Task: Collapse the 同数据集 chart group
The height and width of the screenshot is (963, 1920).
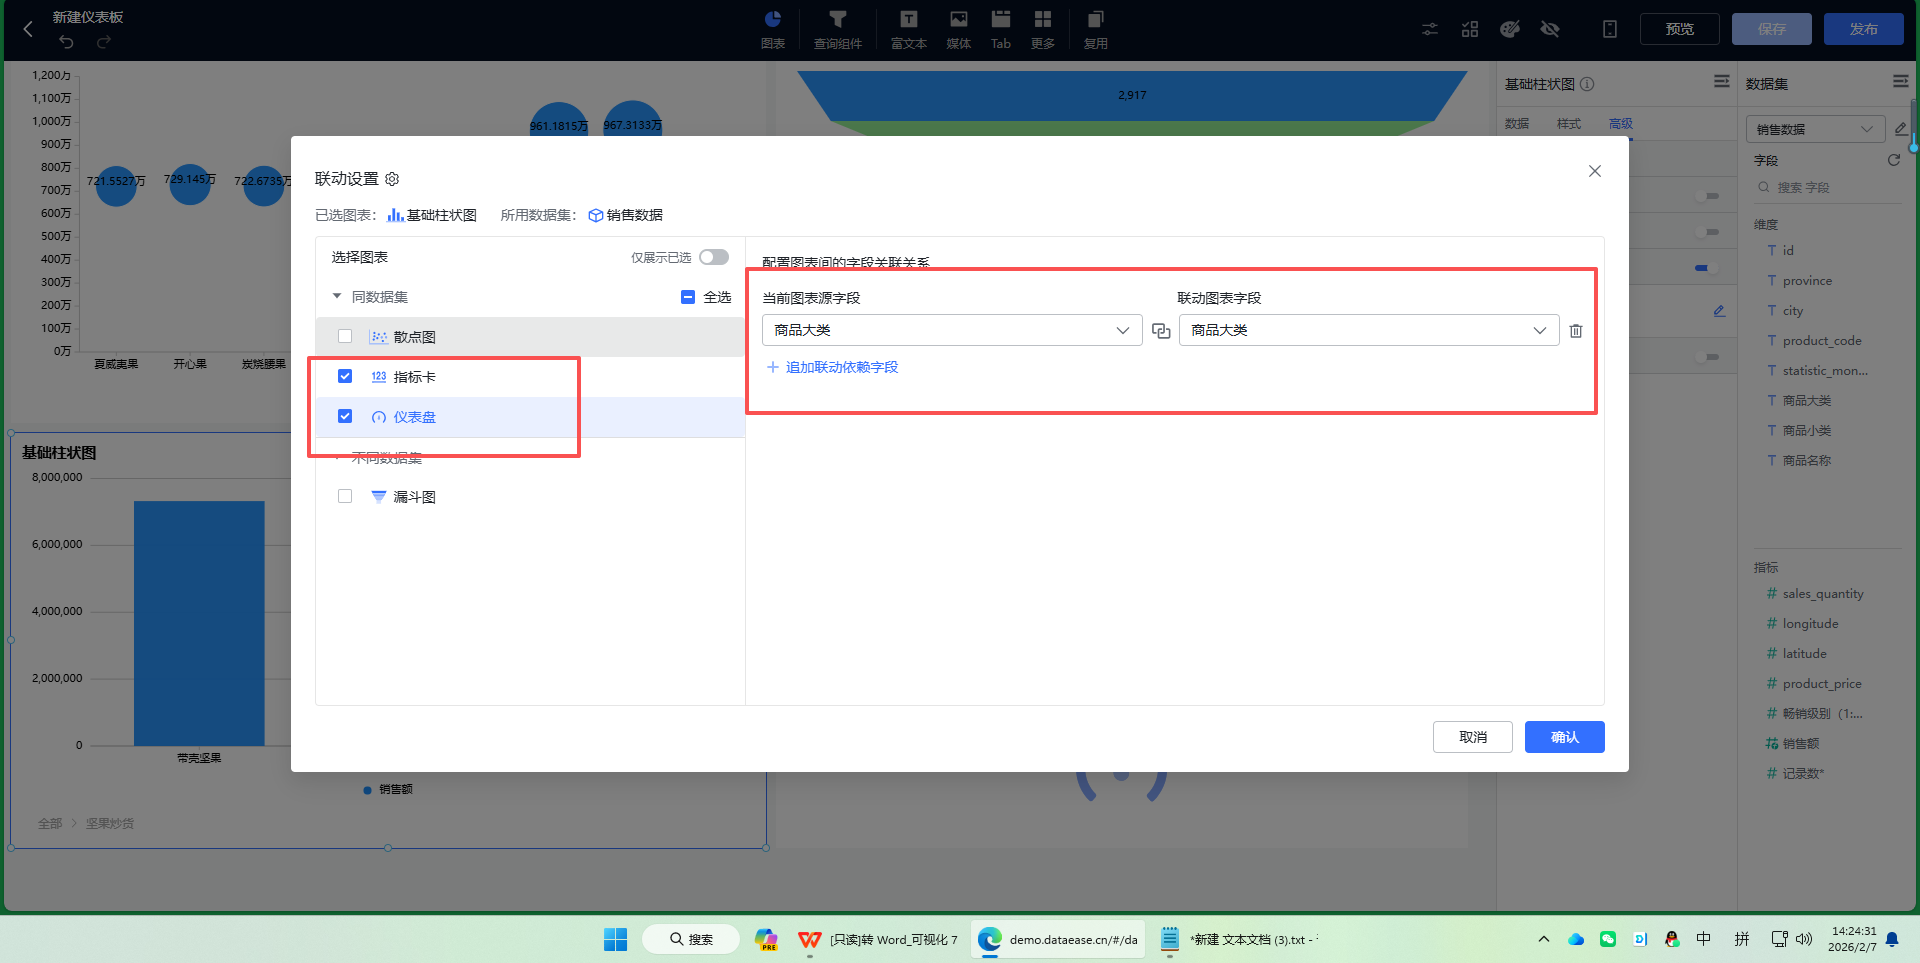Action: click(x=337, y=296)
